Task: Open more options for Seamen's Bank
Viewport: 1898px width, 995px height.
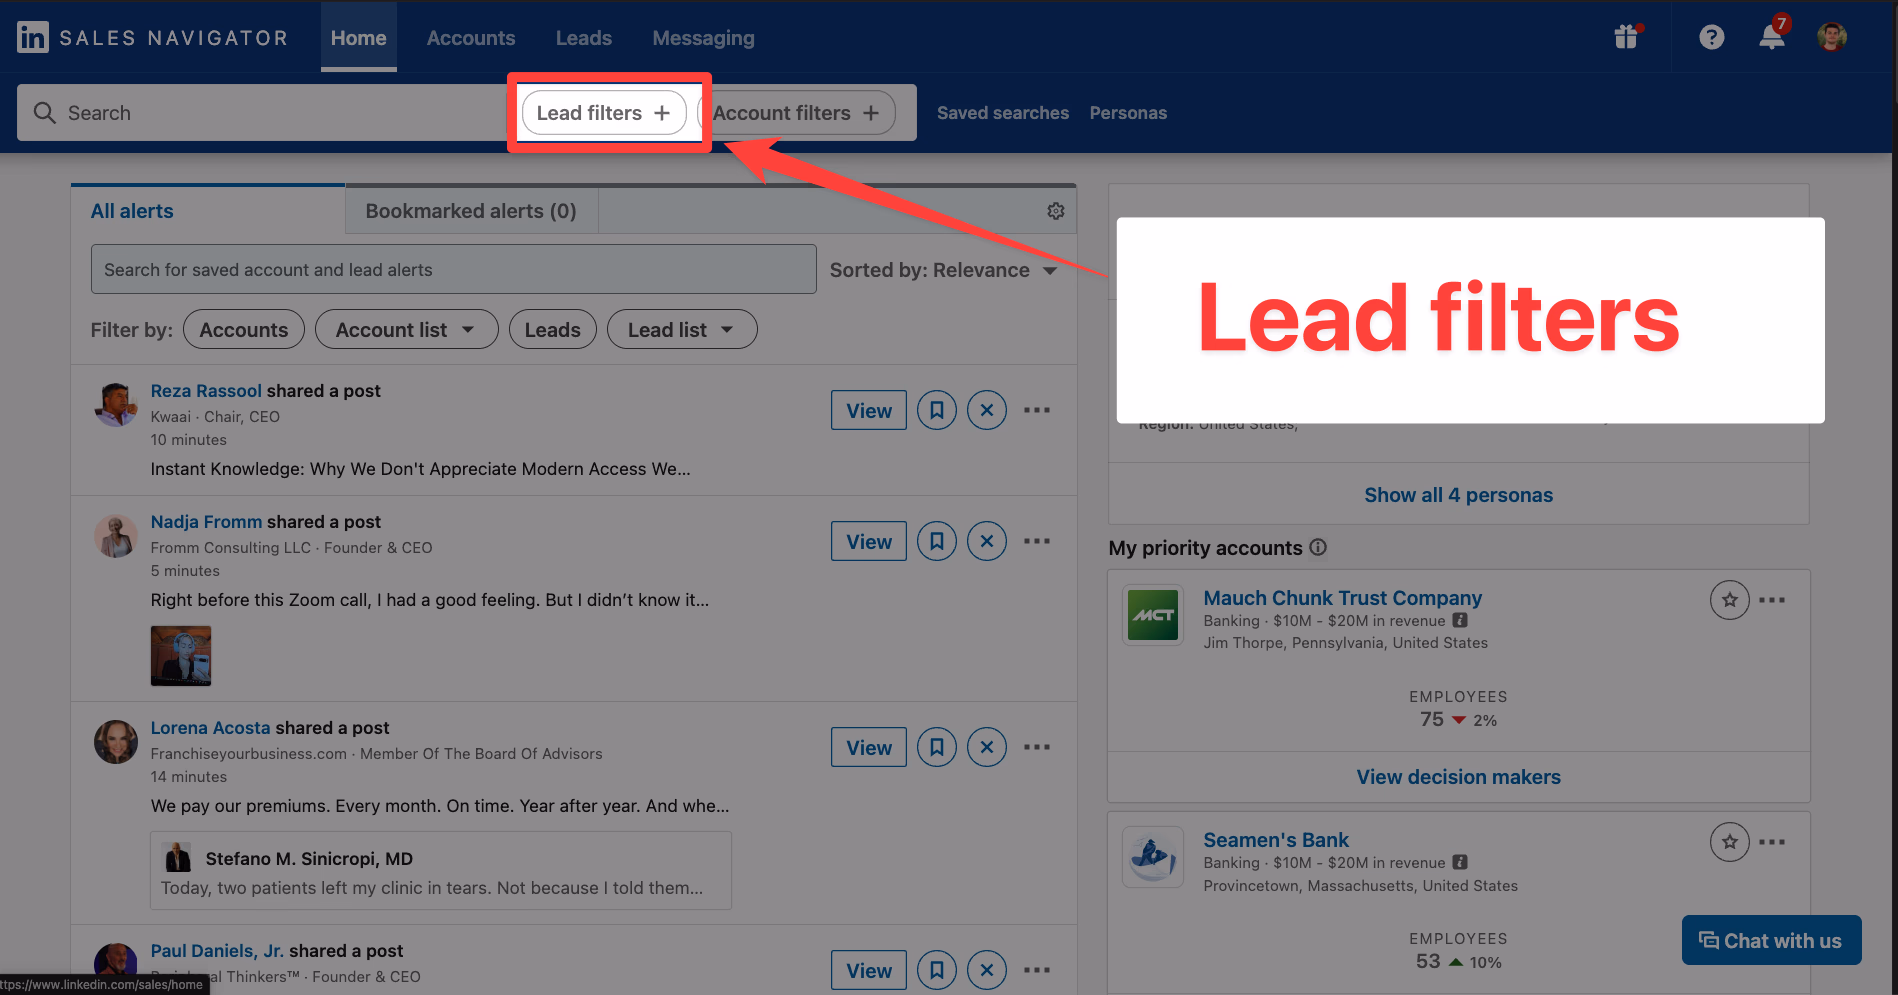Action: (1772, 842)
